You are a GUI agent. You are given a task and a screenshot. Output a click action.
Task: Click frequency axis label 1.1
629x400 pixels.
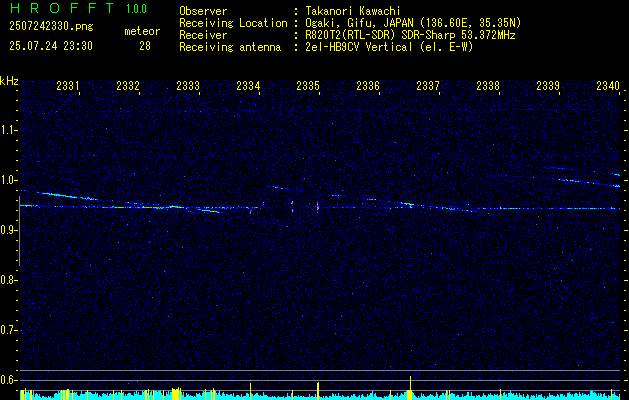coord(8,130)
